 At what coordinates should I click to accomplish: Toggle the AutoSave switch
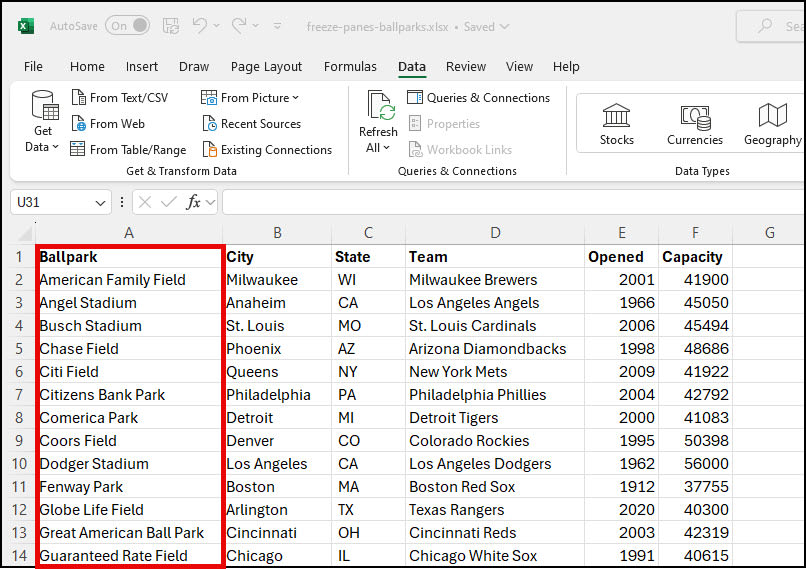click(127, 26)
